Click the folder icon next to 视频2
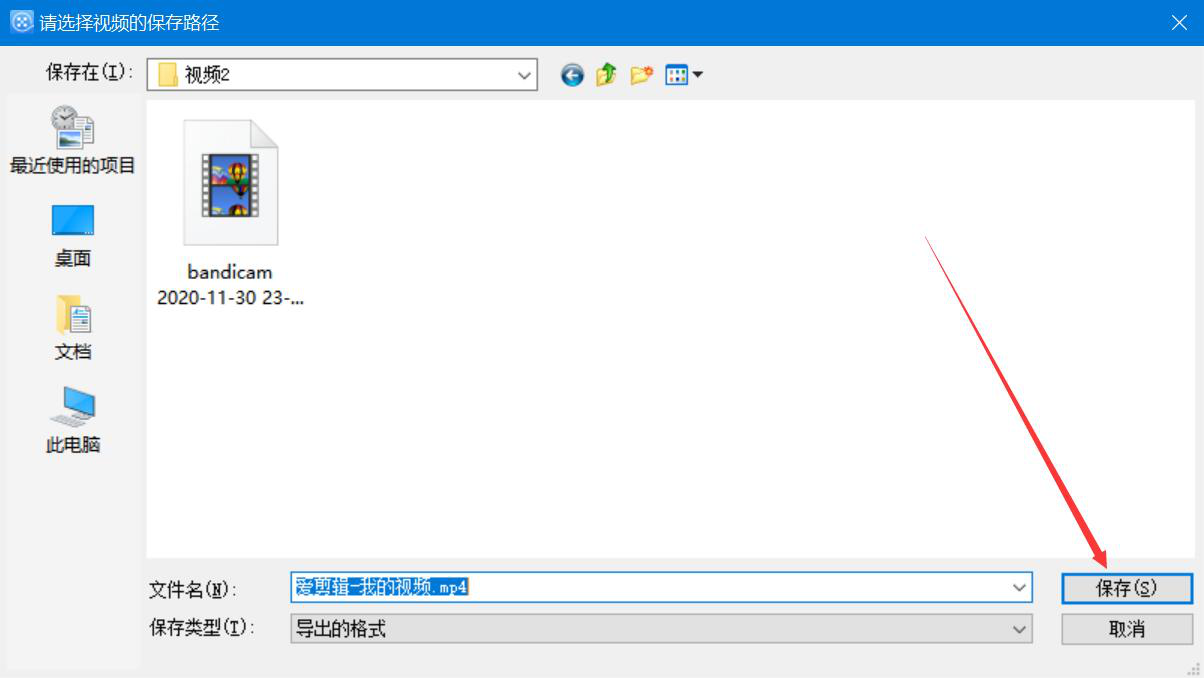 coord(167,75)
